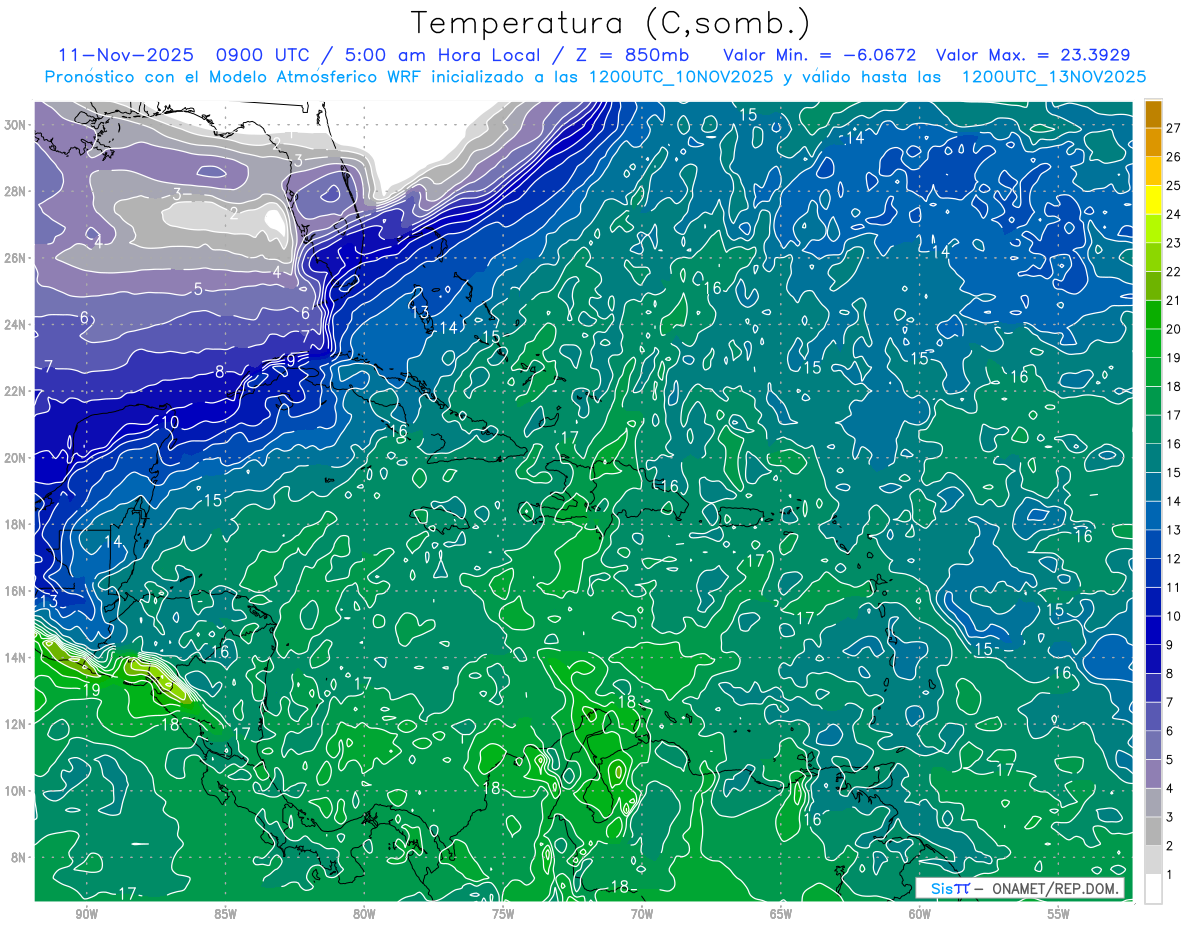
Task: Click color-scale legend label 25
Action: coord(1173,186)
